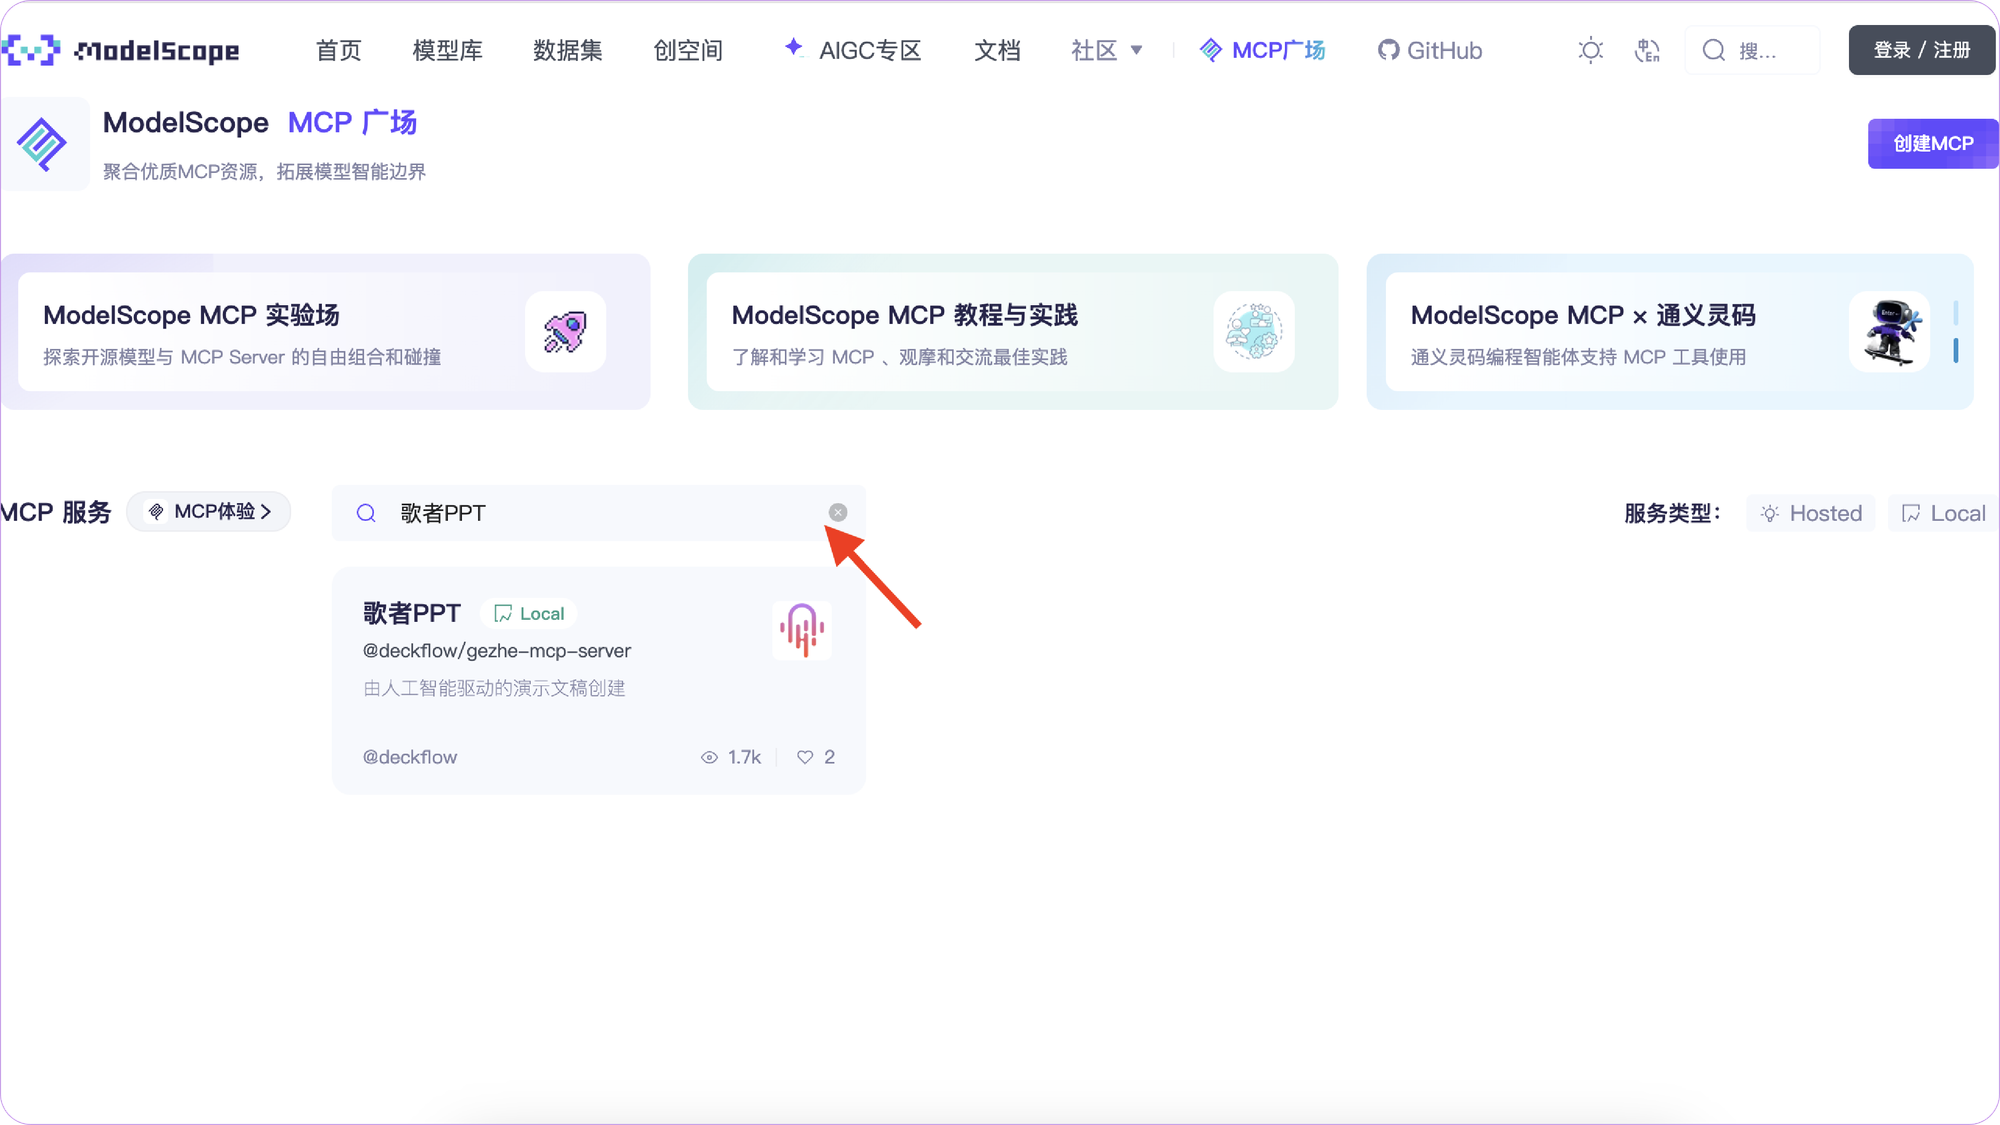Clear the 歌者PPT search text
Image resolution: width=2000 pixels, height=1125 pixels.
tap(838, 512)
